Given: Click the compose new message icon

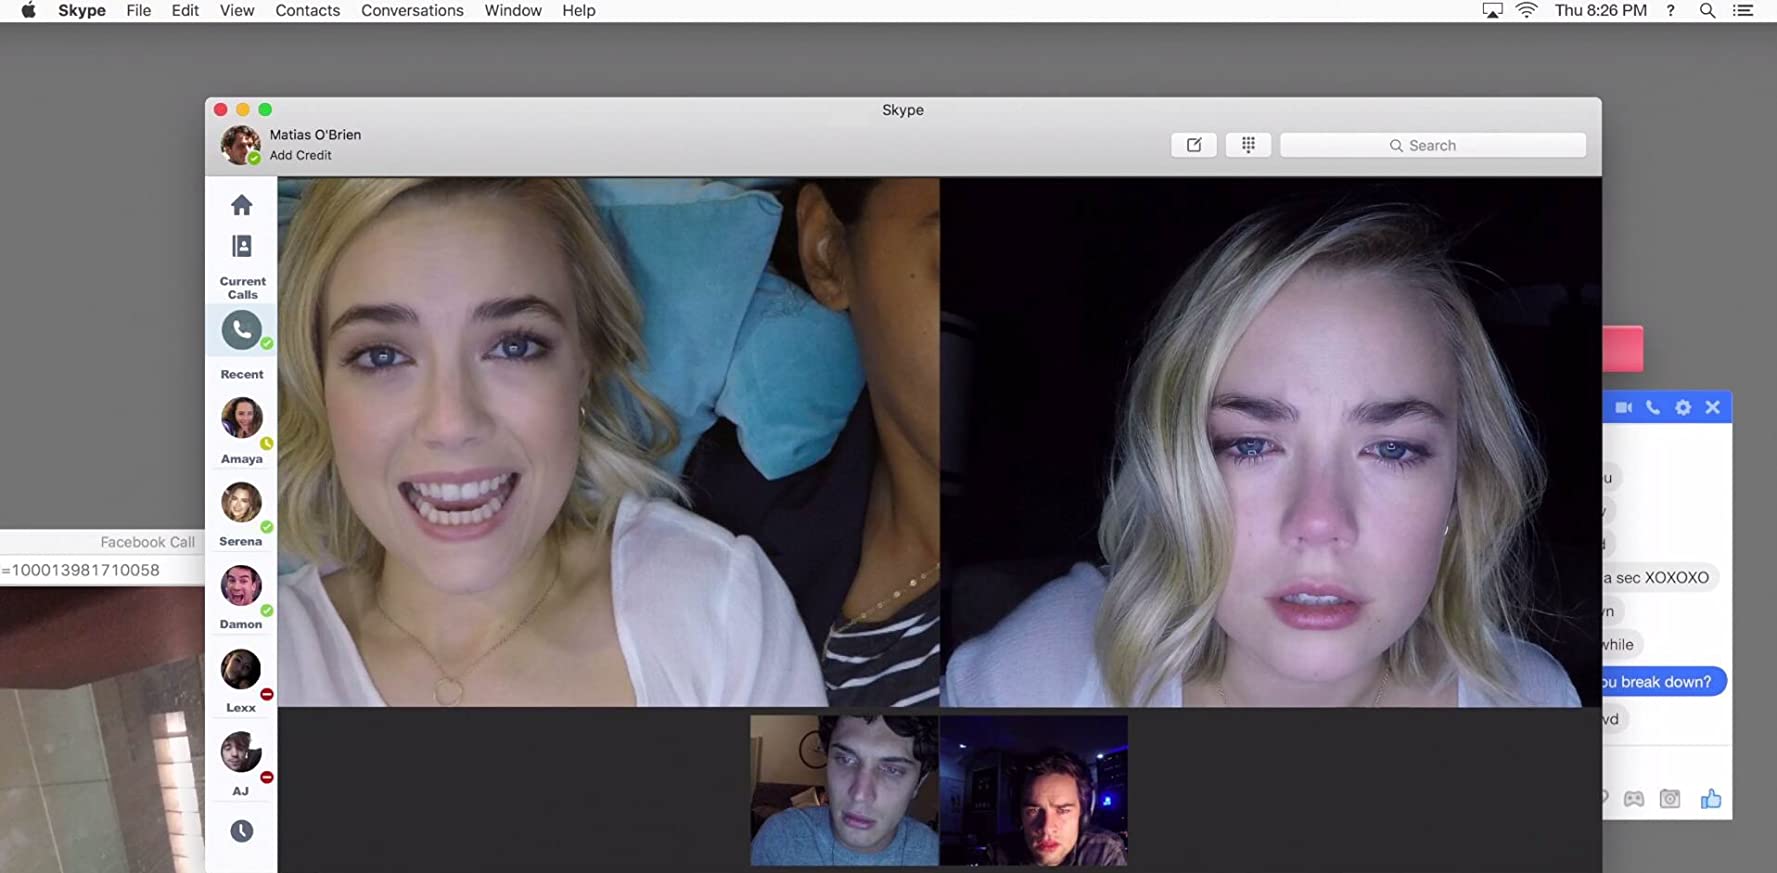Looking at the screenshot, I should coord(1193,145).
